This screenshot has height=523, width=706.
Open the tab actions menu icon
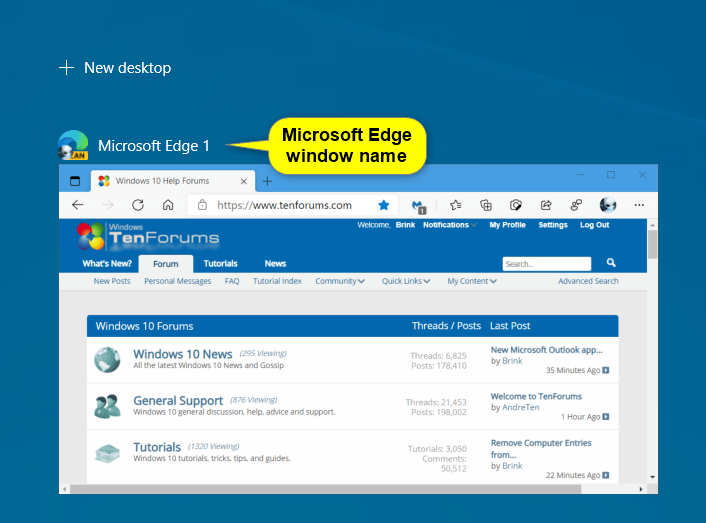tap(75, 181)
